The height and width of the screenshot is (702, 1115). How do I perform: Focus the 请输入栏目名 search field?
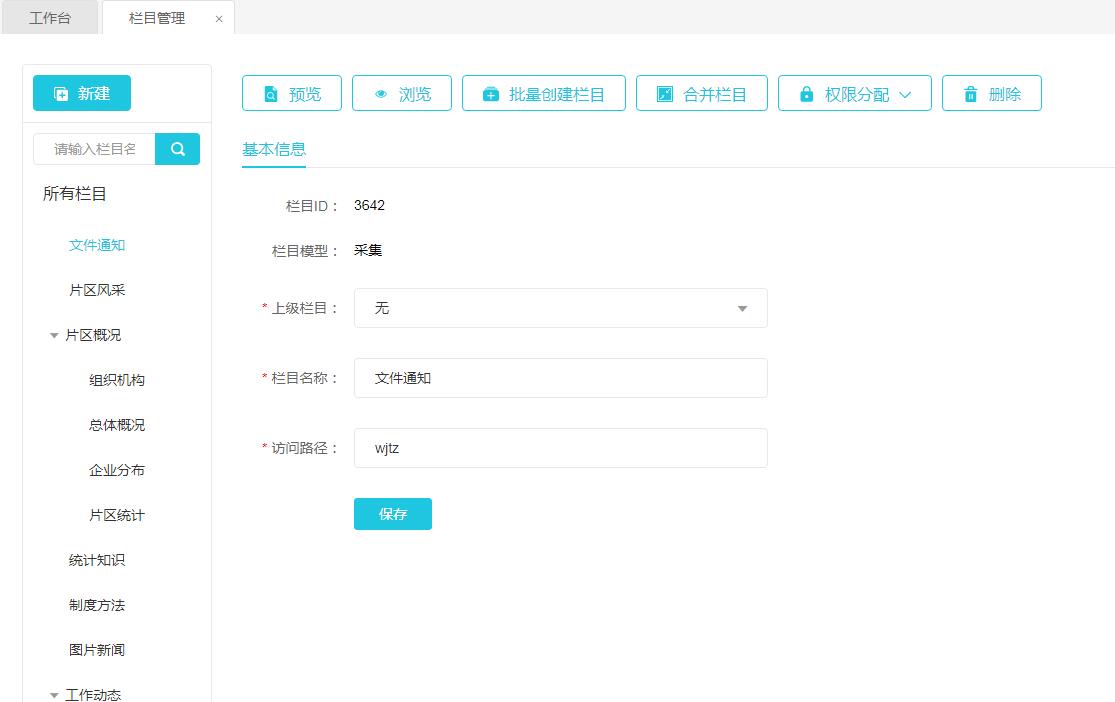tap(95, 149)
